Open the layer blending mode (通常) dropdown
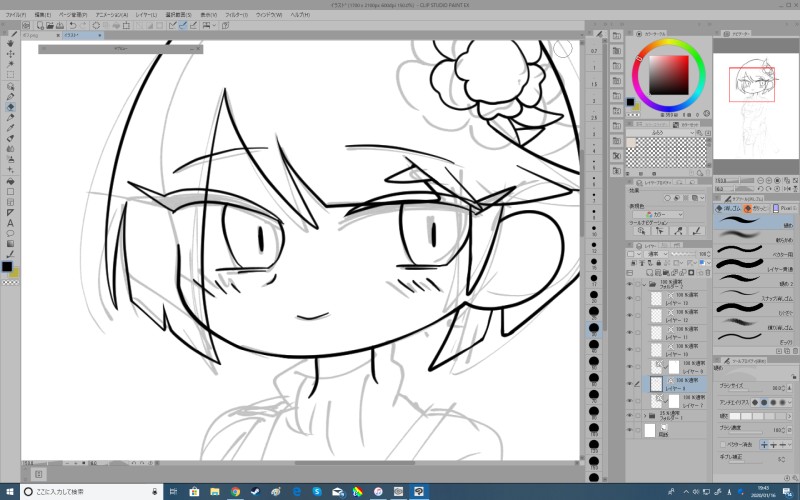This screenshot has height=500, width=800. pyautogui.click(x=656, y=254)
